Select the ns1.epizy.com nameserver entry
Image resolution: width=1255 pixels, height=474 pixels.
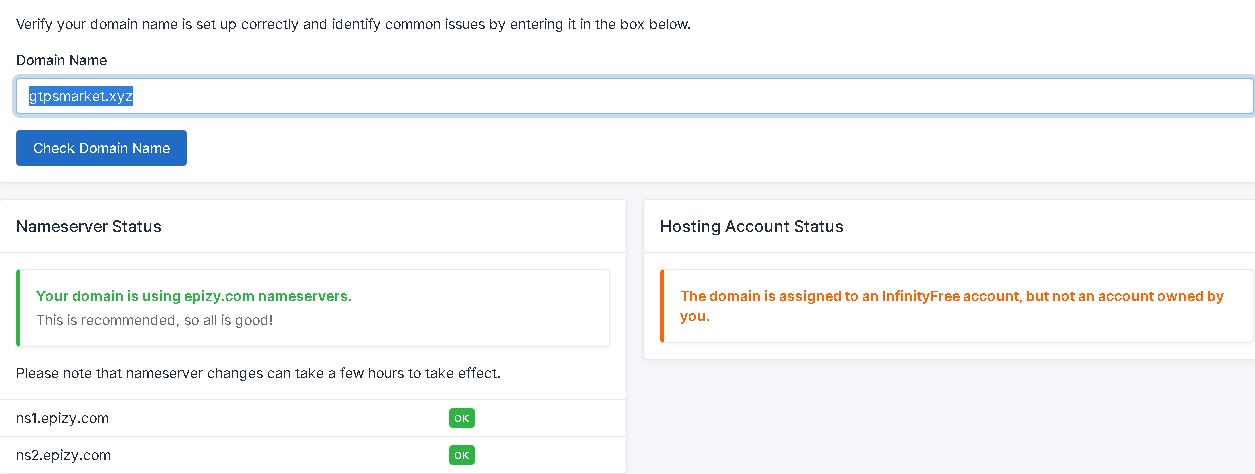click(x=63, y=418)
